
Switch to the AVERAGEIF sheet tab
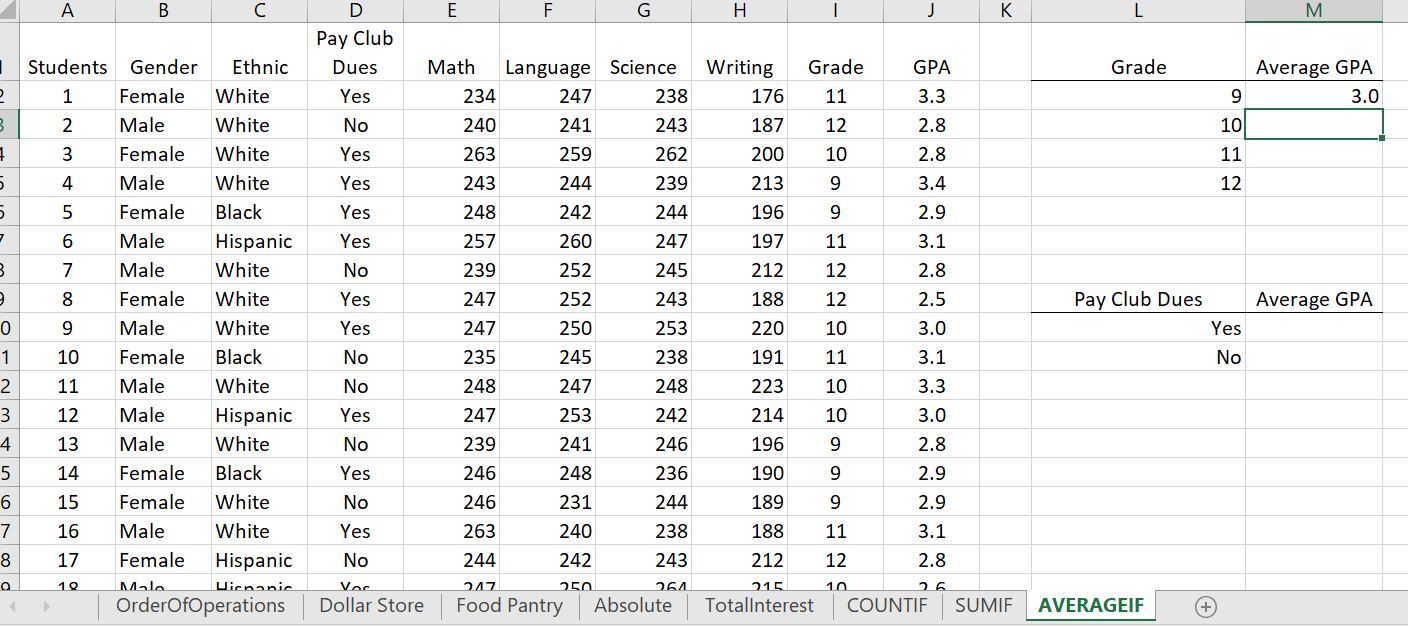pos(1091,606)
